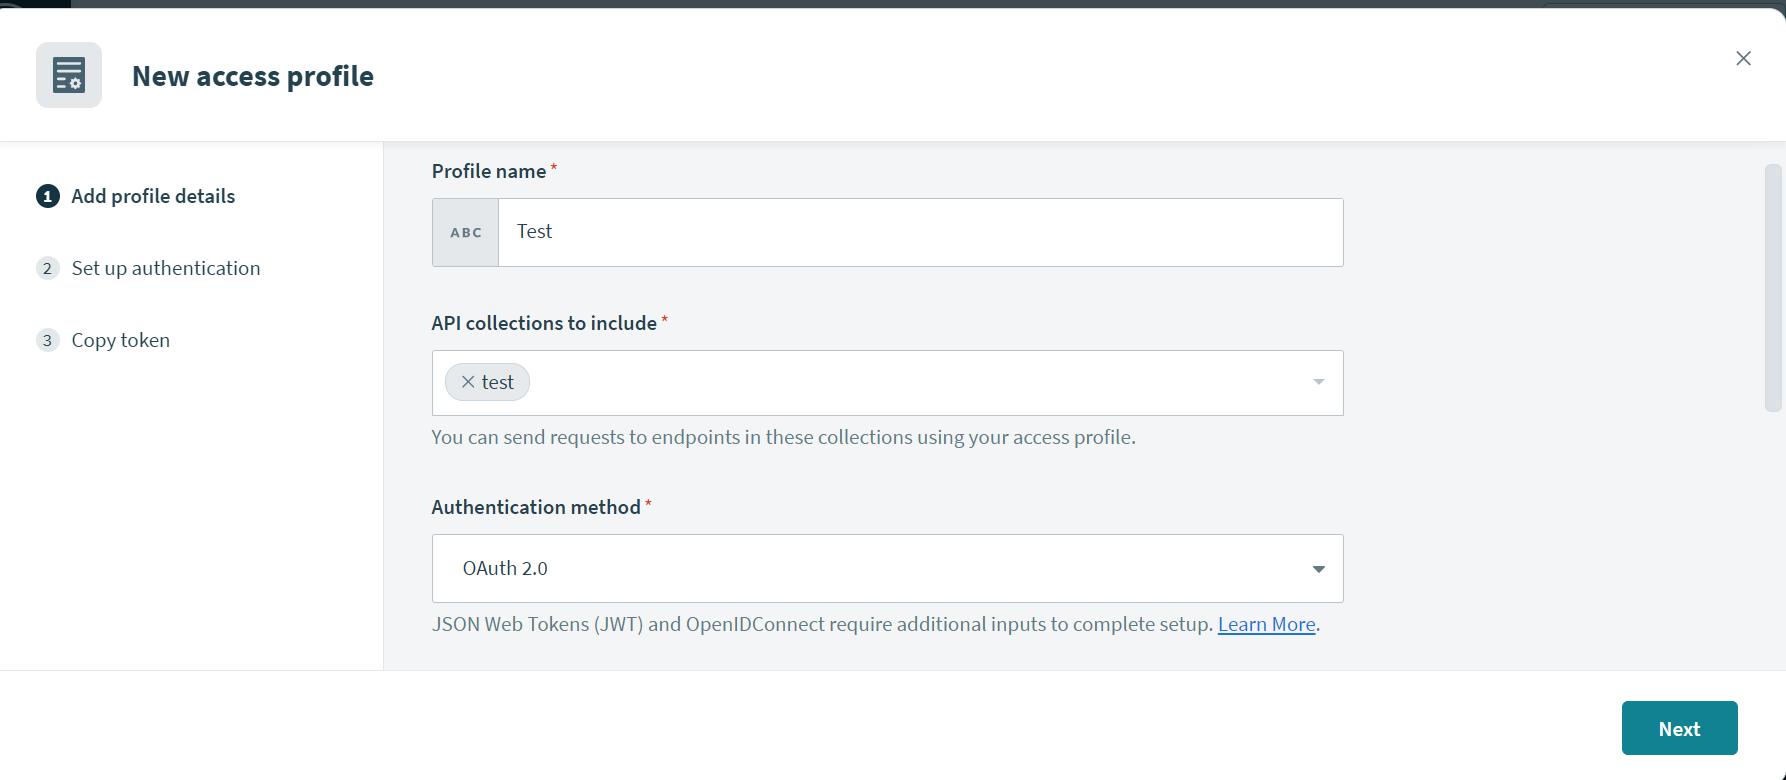Click the Profile name field label
The height and width of the screenshot is (780, 1786).
[x=489, y=171]
